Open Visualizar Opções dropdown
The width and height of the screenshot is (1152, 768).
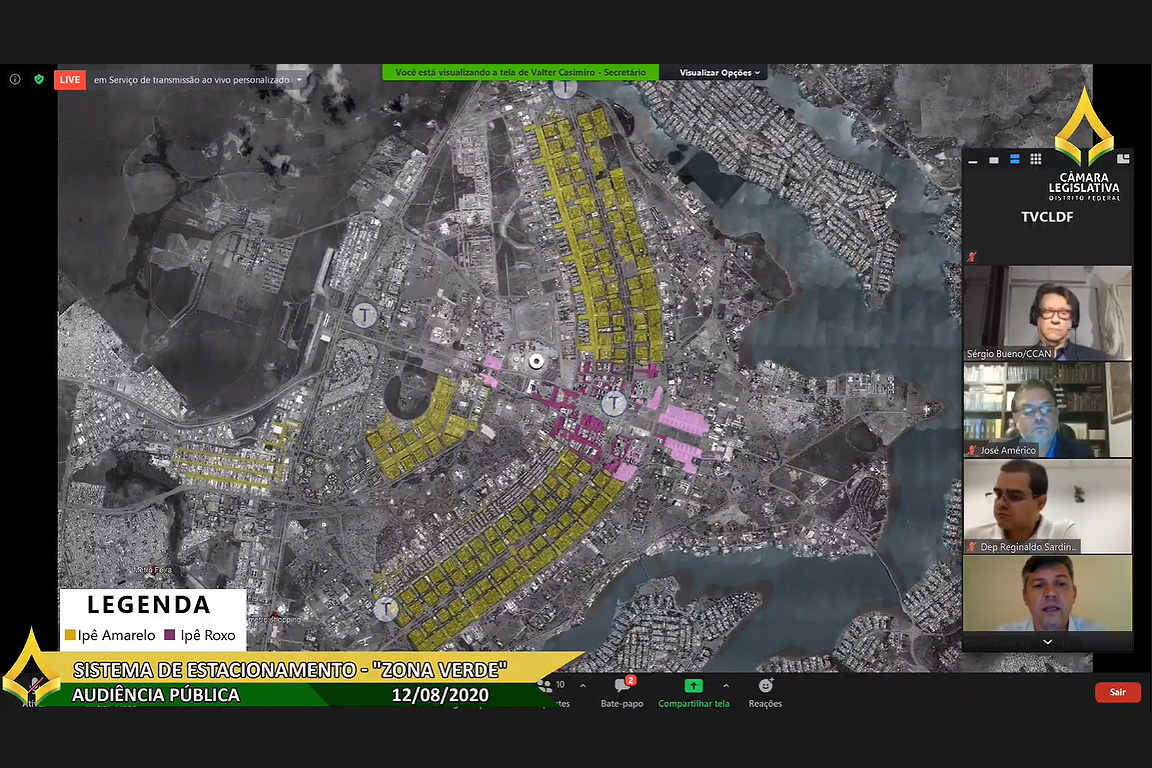[x=719, y=73]
